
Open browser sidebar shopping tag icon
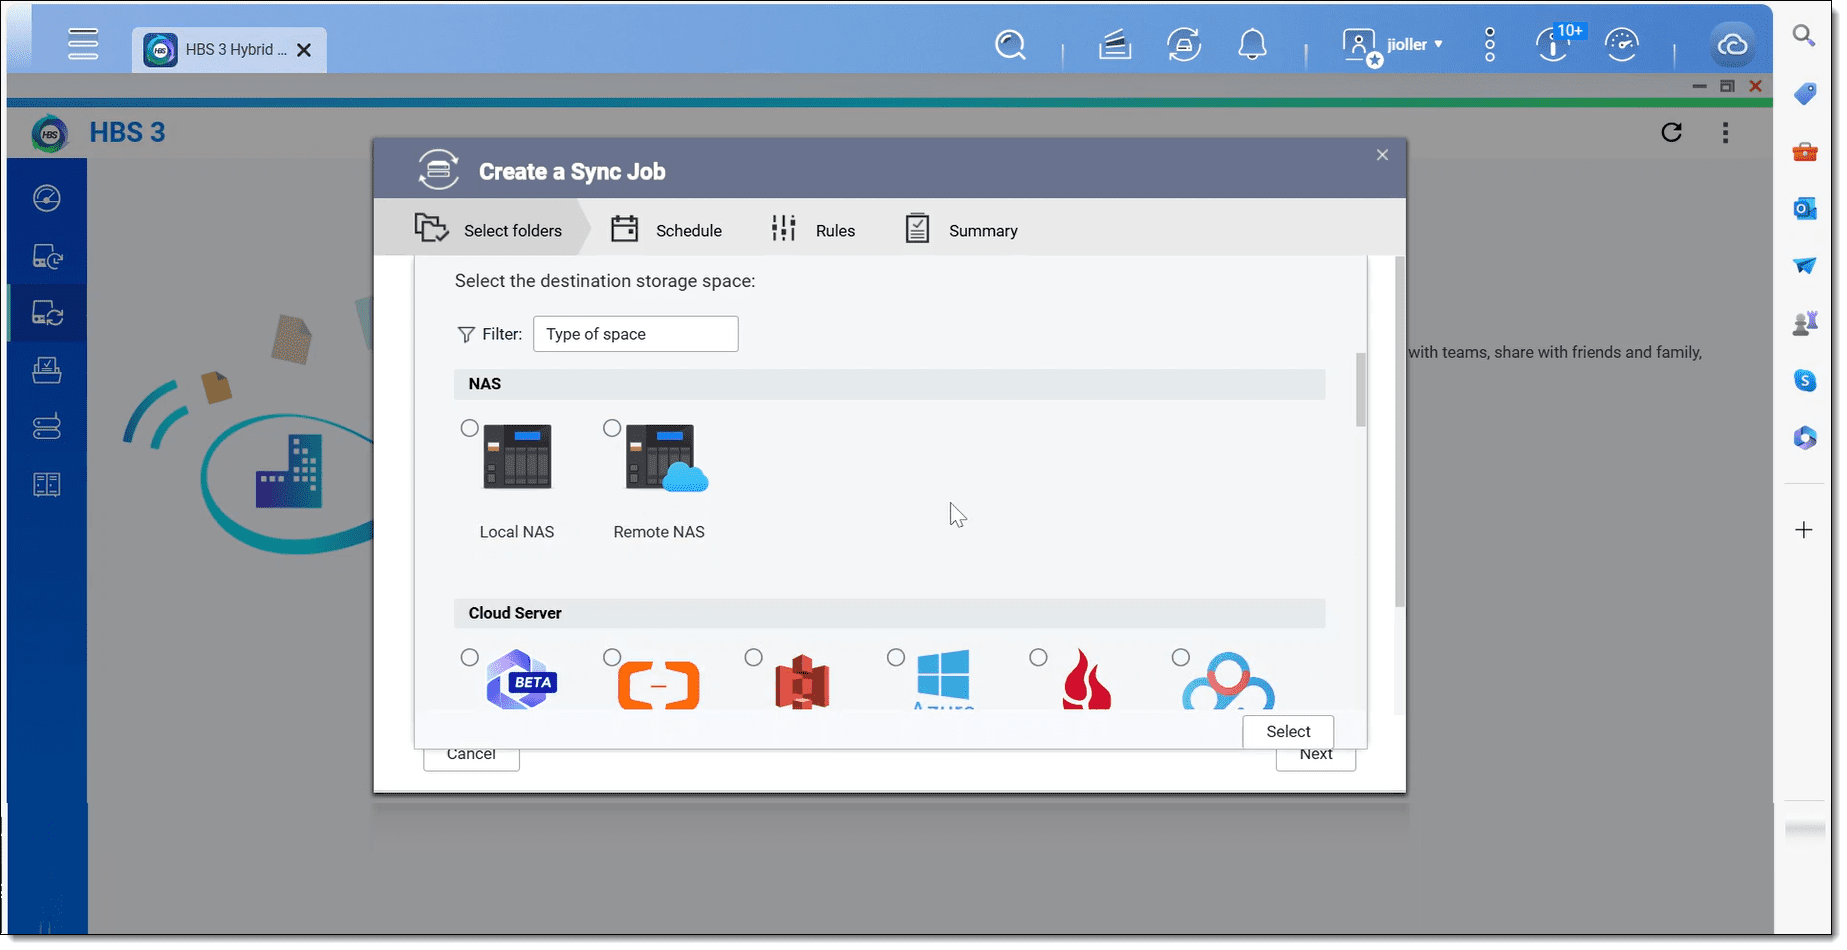point(1804,94)
